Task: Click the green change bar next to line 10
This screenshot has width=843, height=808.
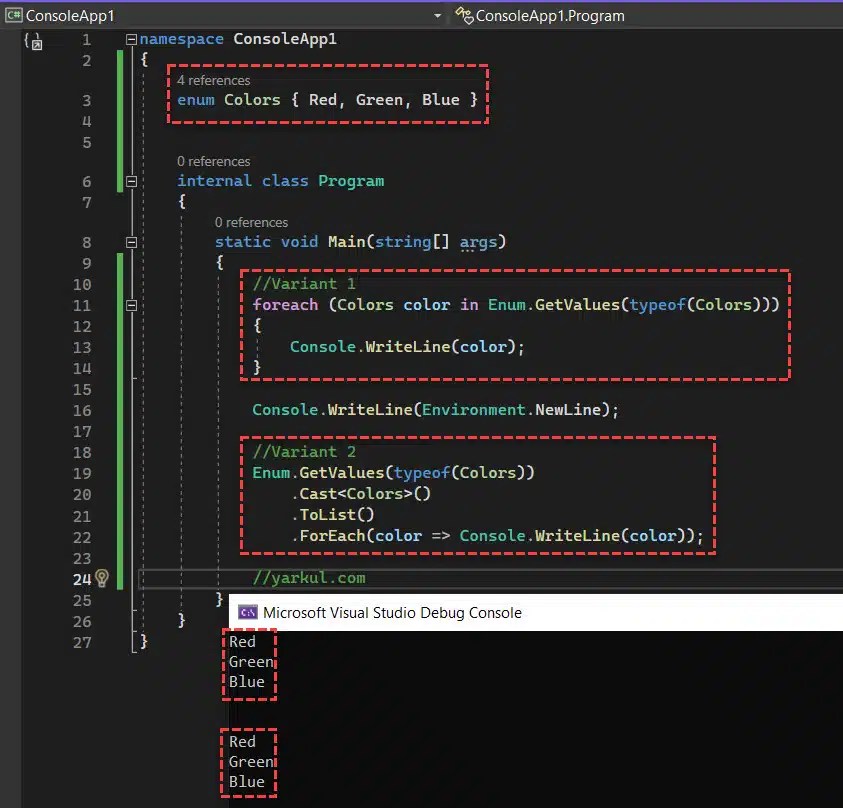Action: pos(118,283)
